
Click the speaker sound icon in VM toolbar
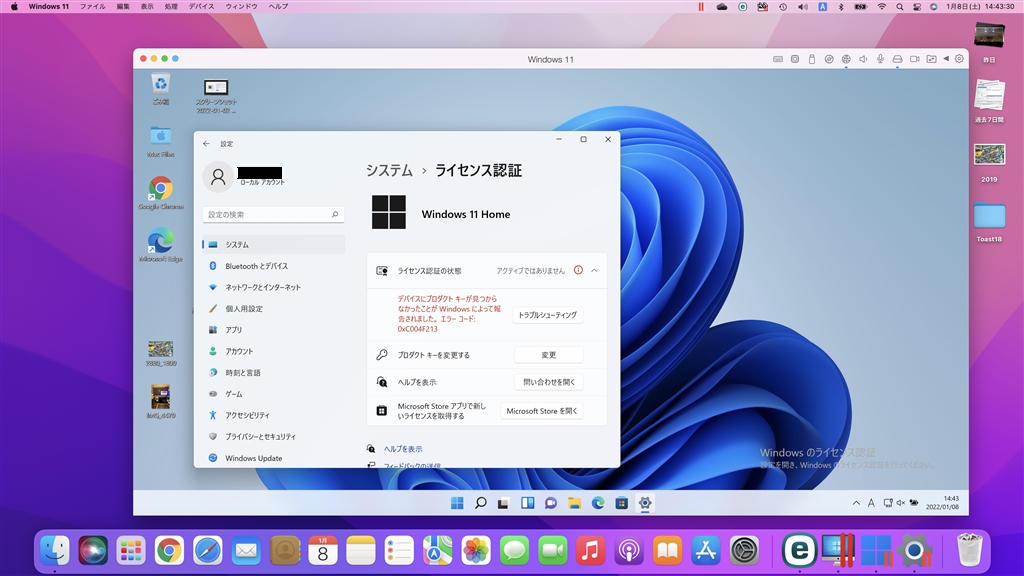[x=863, y=59]
